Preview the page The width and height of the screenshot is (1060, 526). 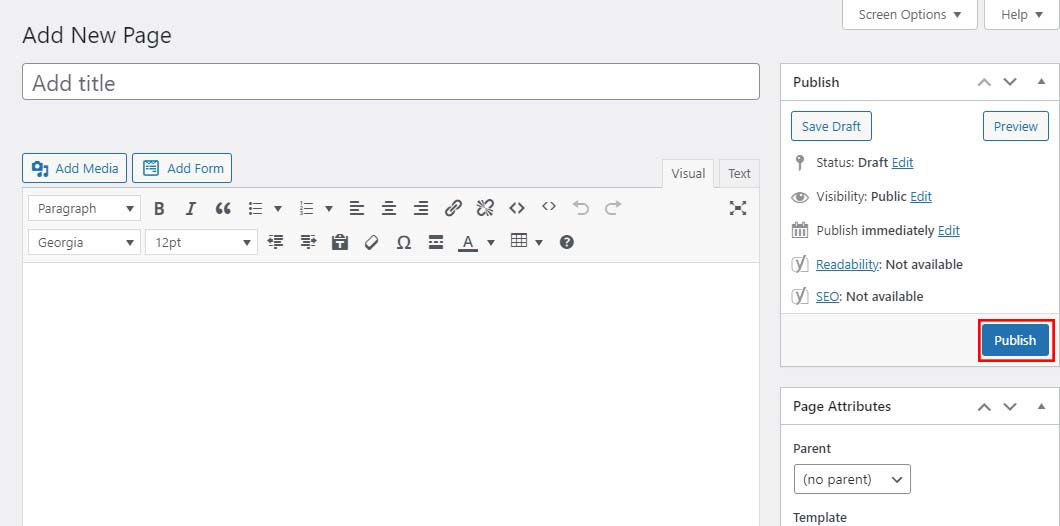pos(1015,126)
